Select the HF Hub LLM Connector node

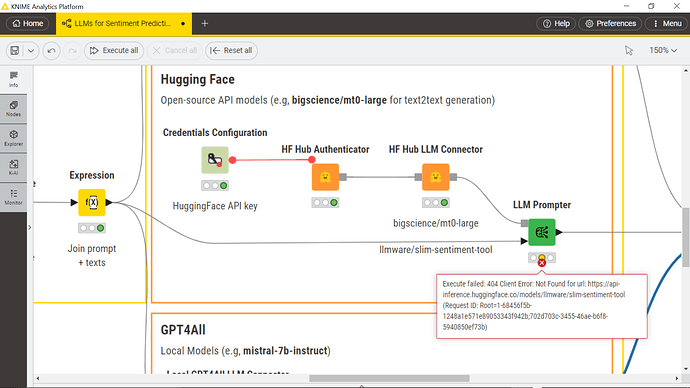tap(436, 177)
